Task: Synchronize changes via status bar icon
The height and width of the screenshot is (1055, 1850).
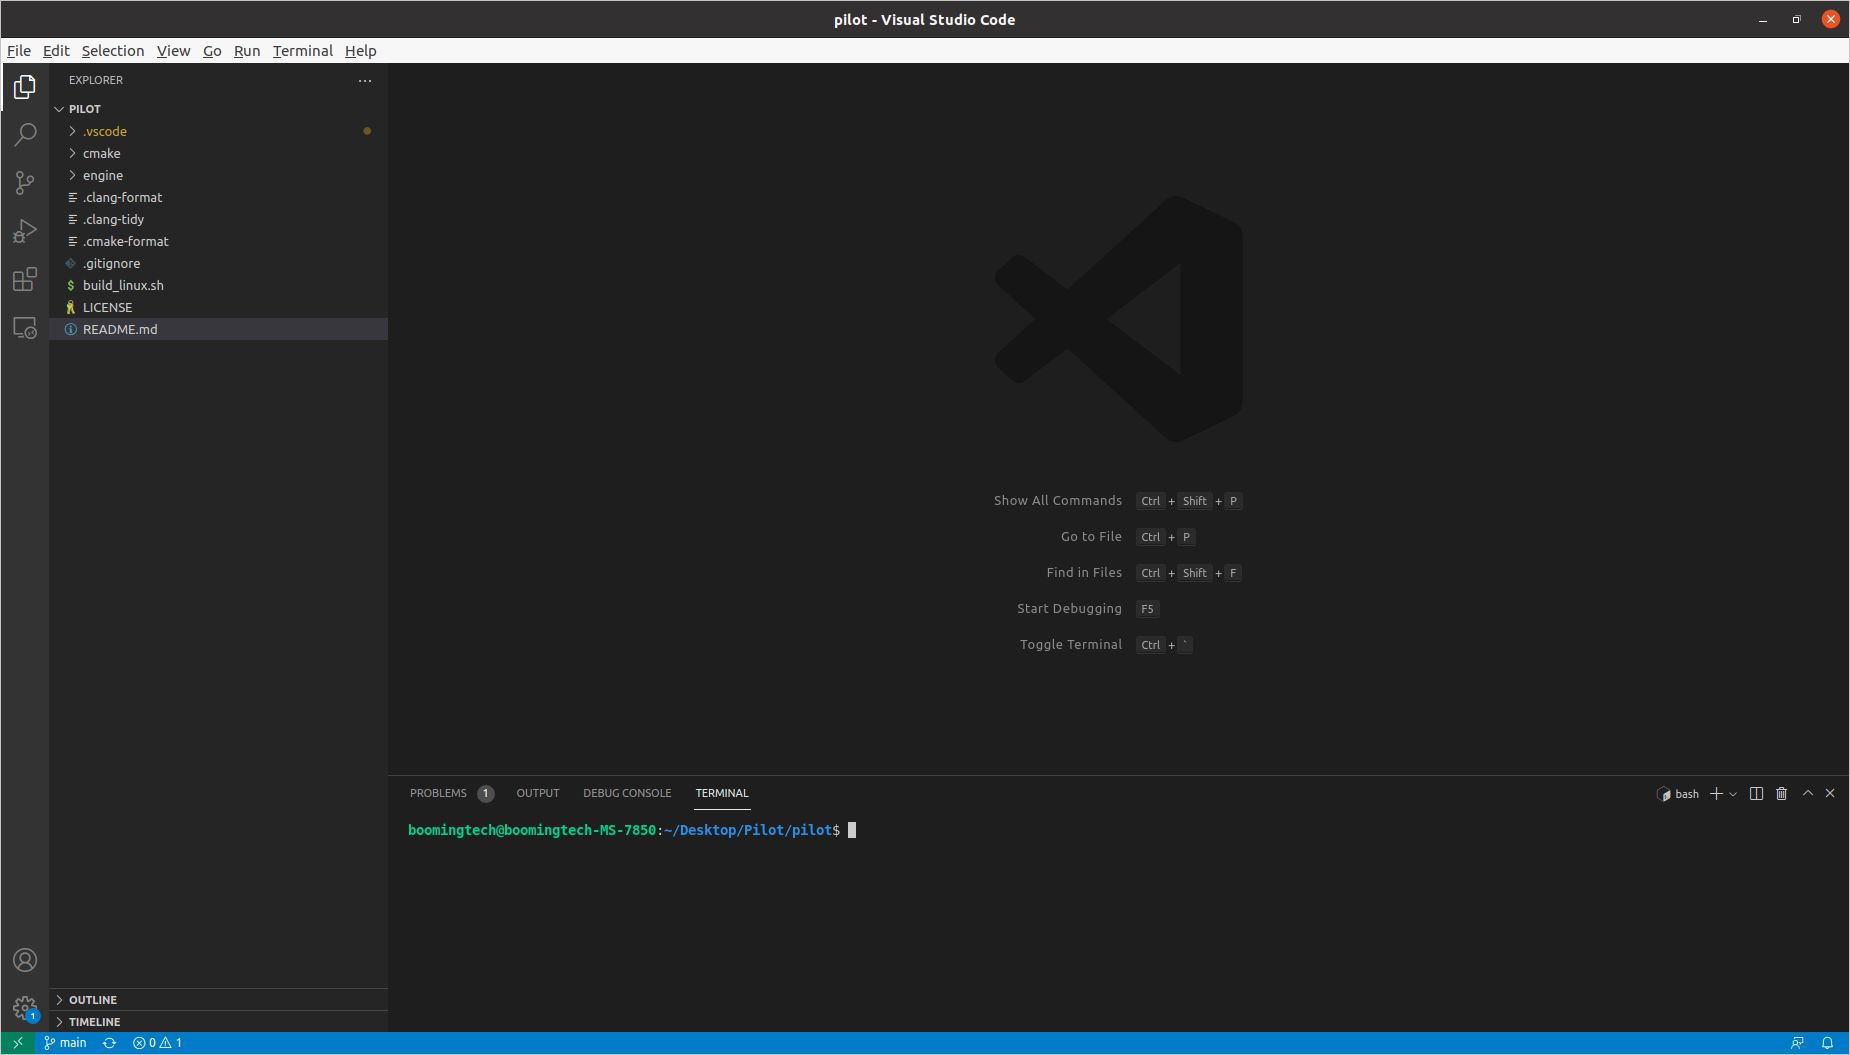Action: tap(109, 1043)
